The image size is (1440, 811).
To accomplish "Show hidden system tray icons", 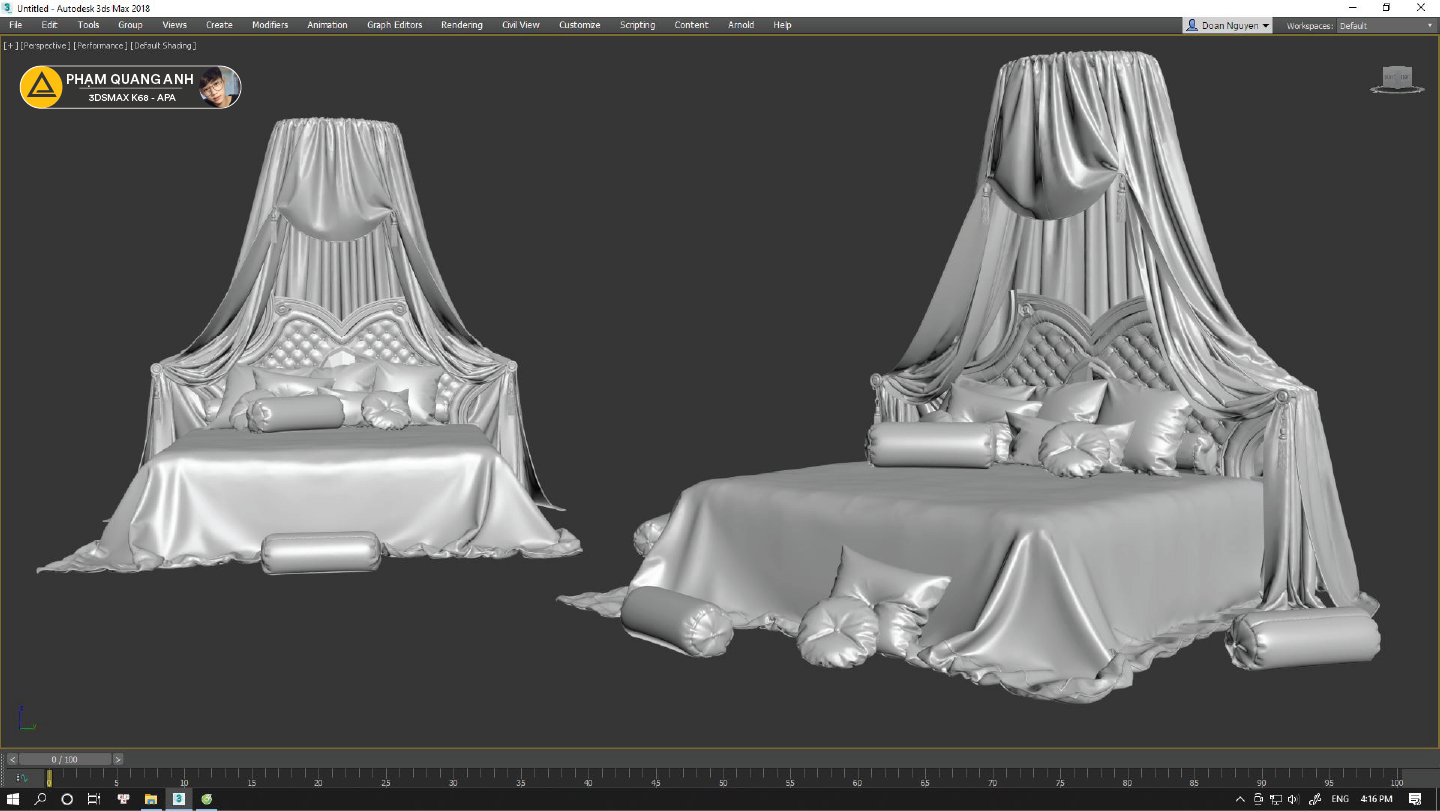I will point(1240,799).
